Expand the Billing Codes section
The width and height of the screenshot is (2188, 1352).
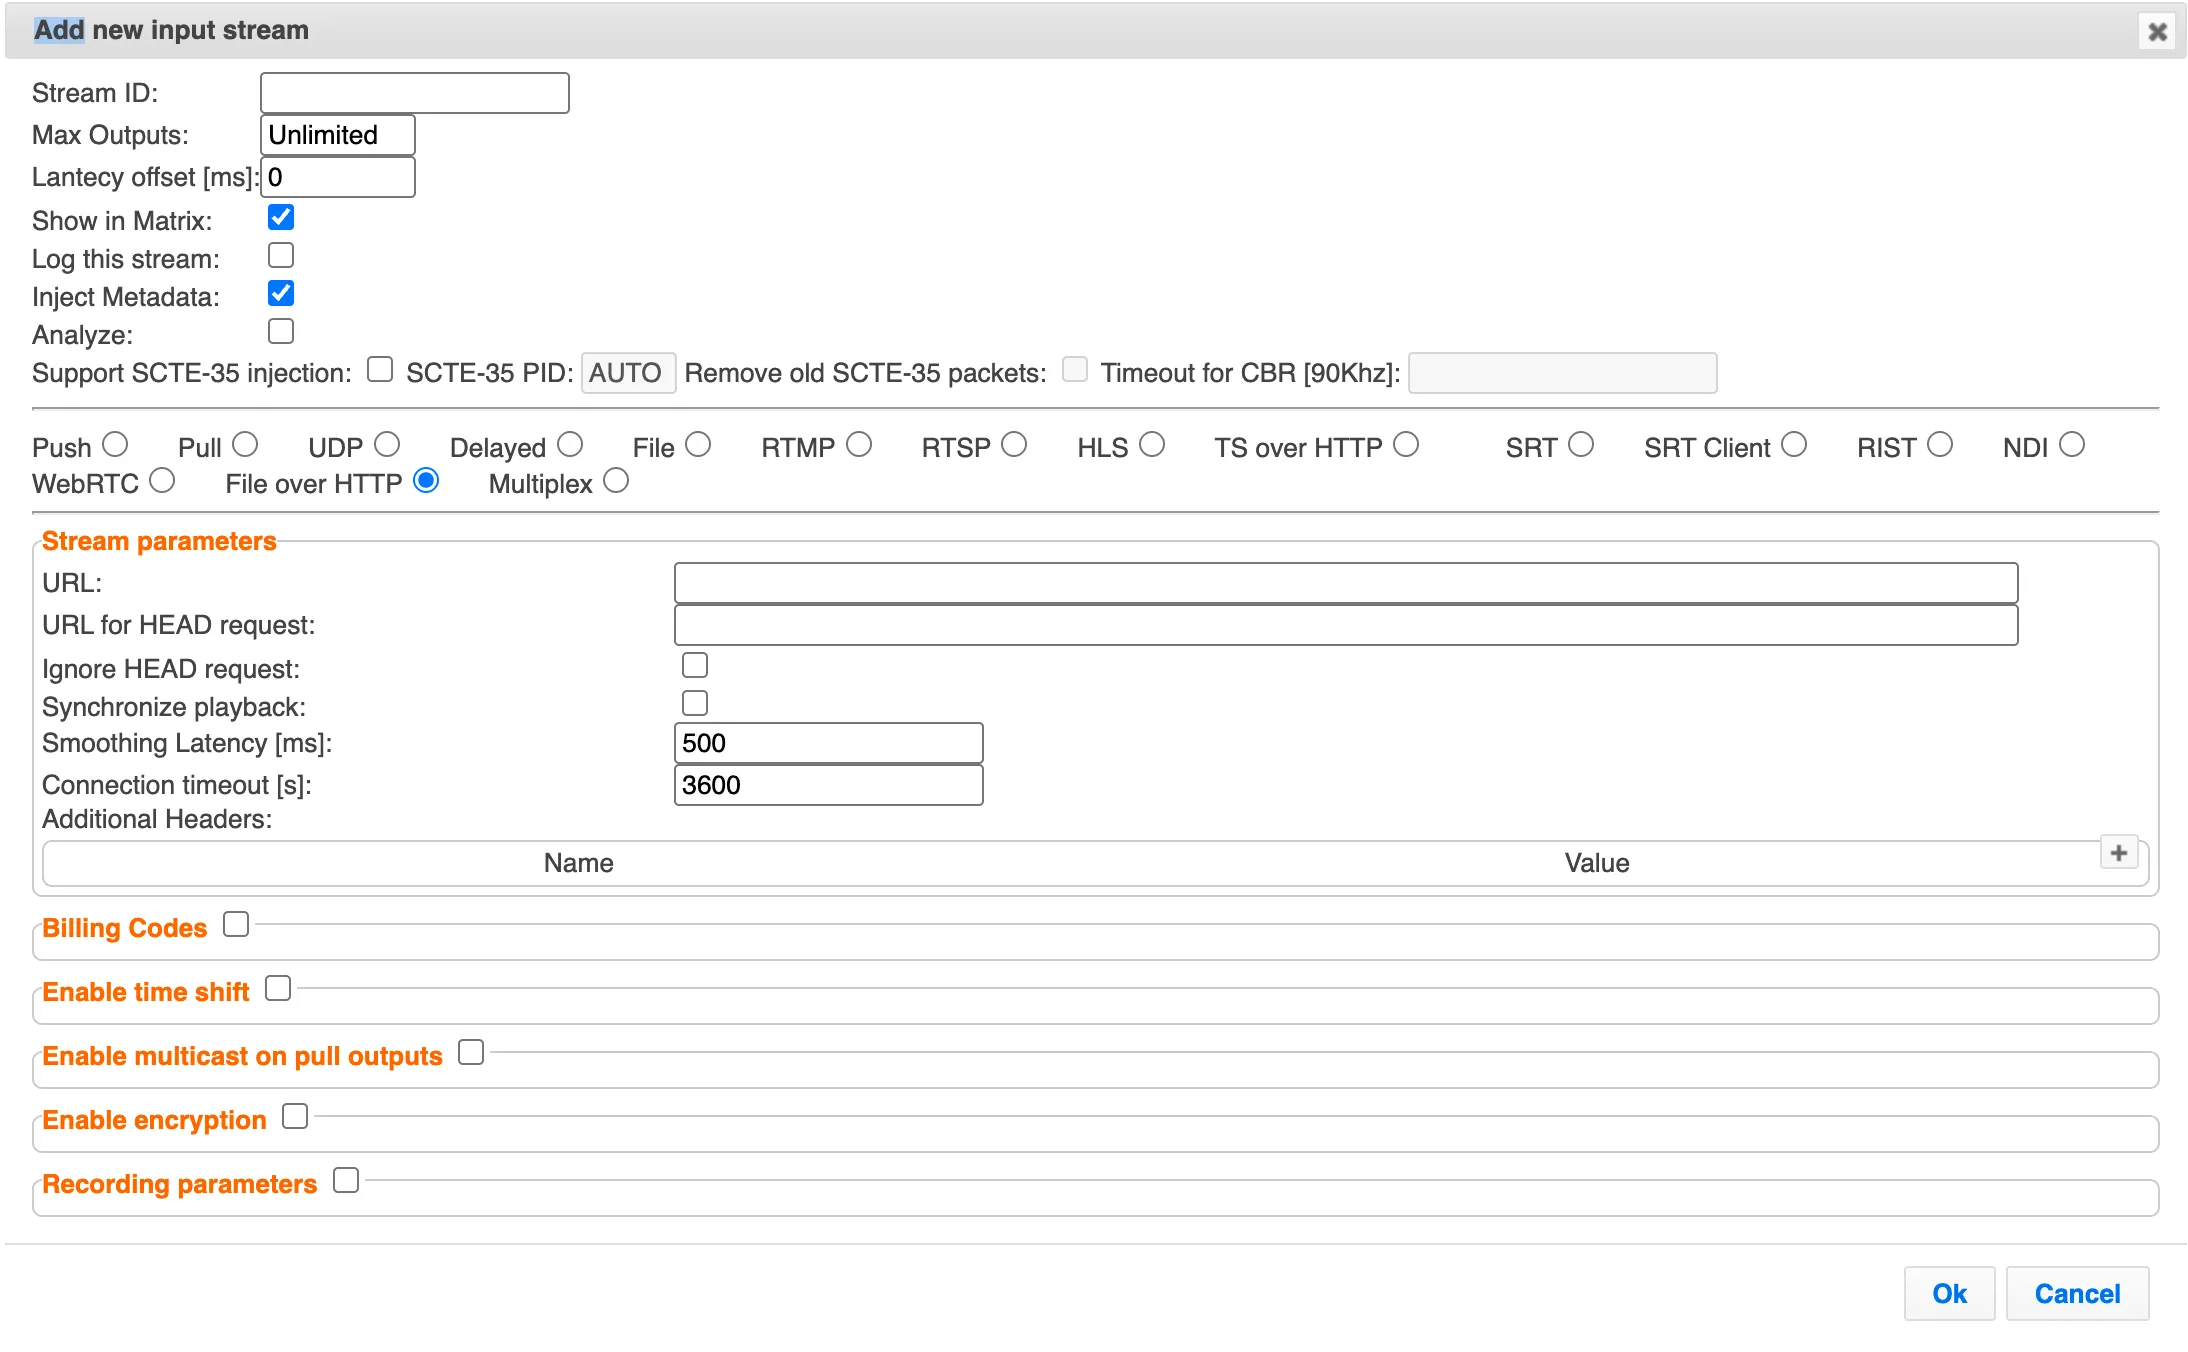tap(236, 924)
